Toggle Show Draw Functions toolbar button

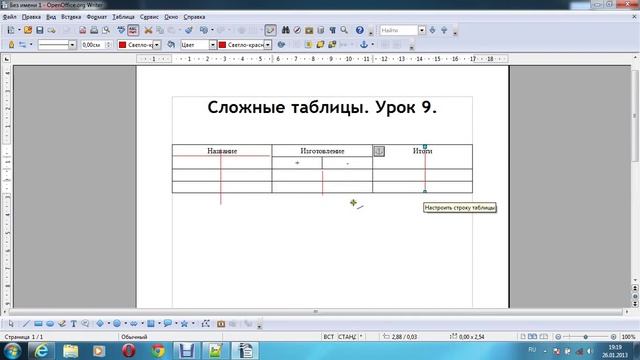point(270,30)
